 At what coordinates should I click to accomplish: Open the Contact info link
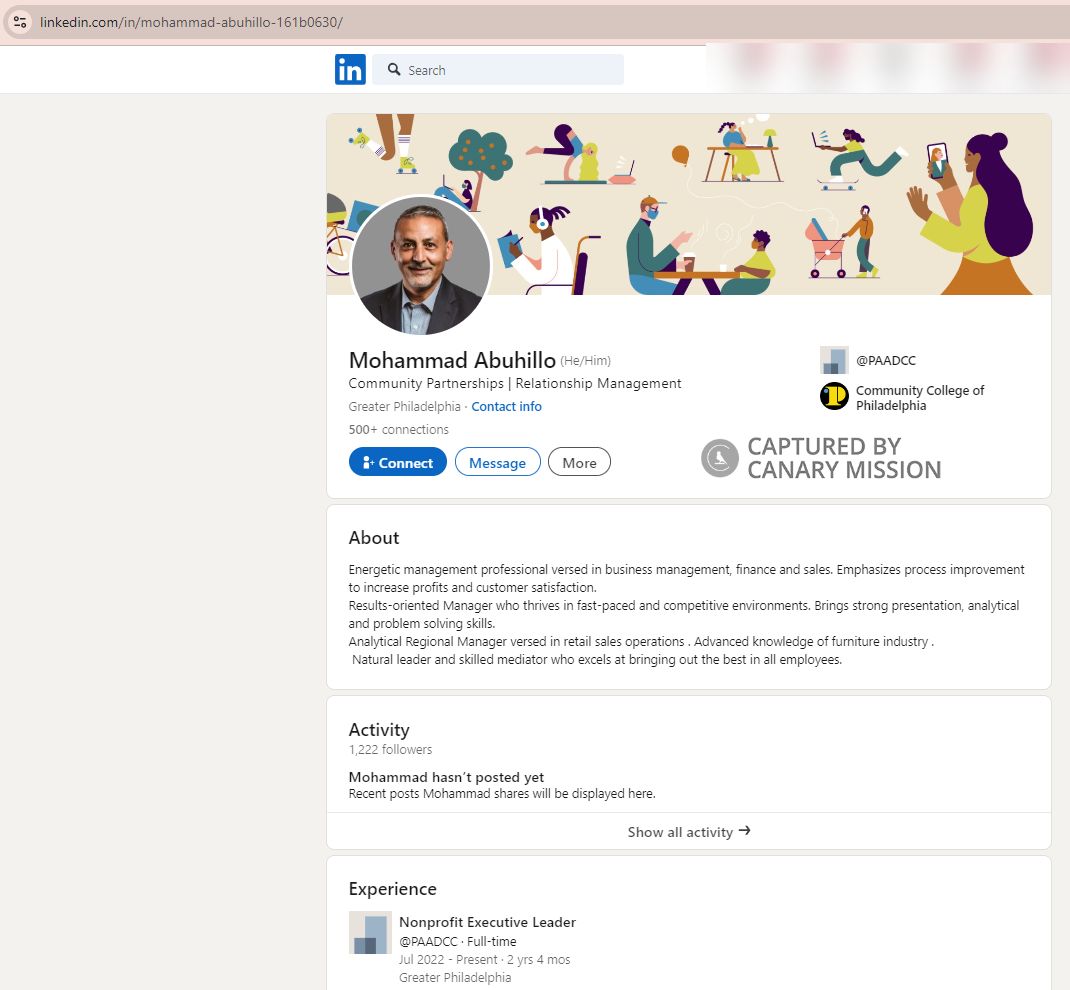point(506,406)
